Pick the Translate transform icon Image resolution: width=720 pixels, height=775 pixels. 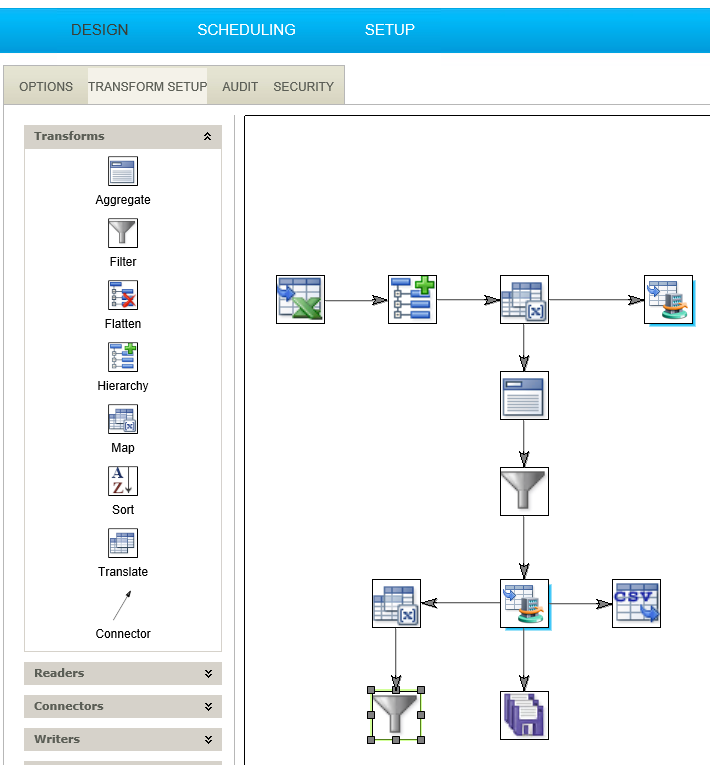(x=123, y=544)
